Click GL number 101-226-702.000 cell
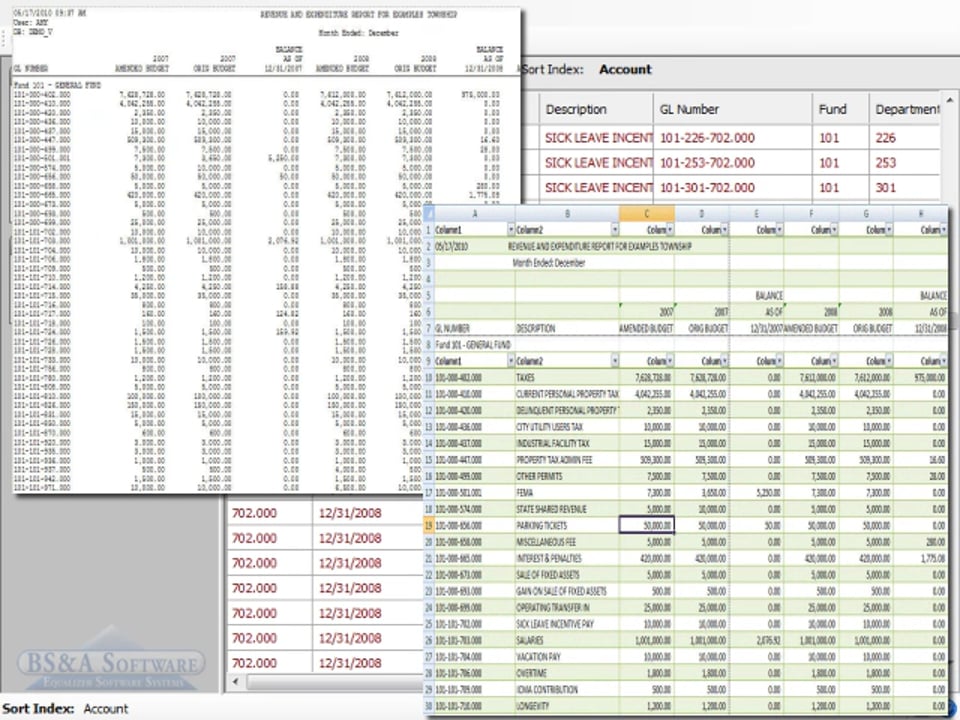 (x=732, y=138)
